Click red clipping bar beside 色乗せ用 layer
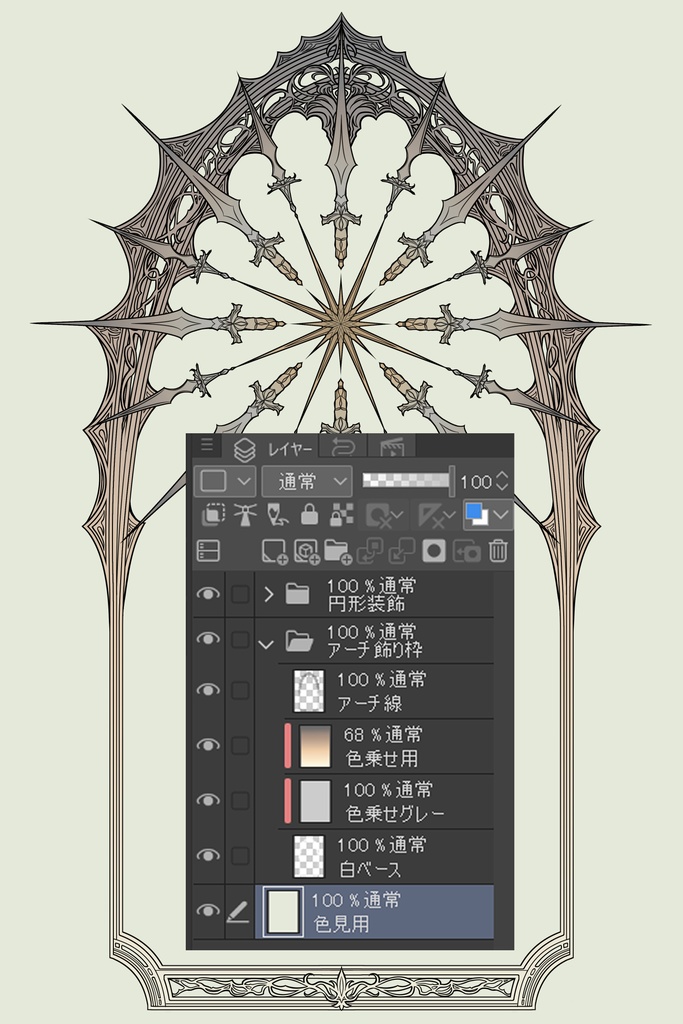The image size is (683, 1024). point(287,745)
